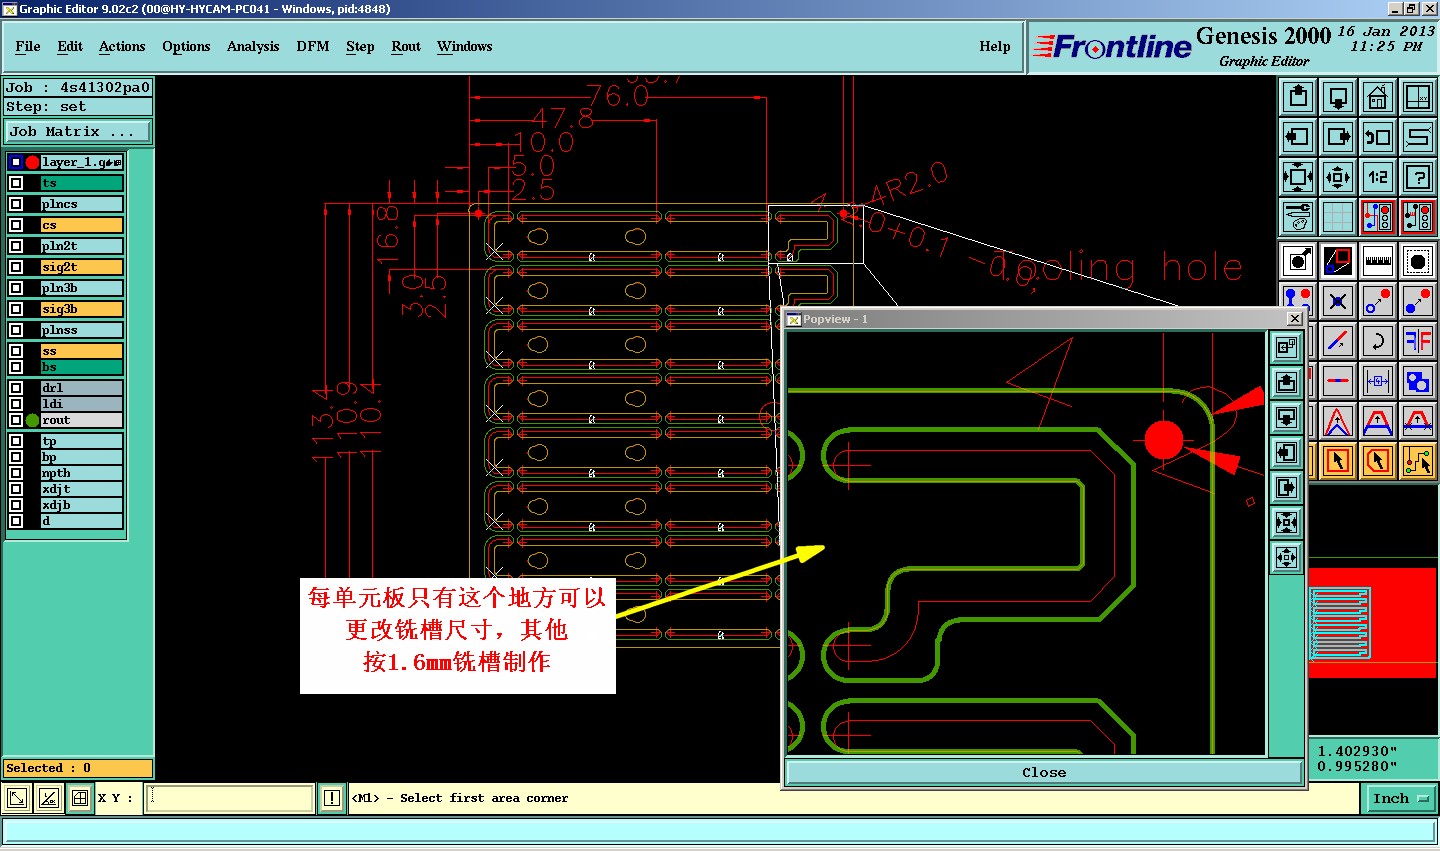Open the Inch units dropdown
1440x851 pixels.
click(1400, 798)
